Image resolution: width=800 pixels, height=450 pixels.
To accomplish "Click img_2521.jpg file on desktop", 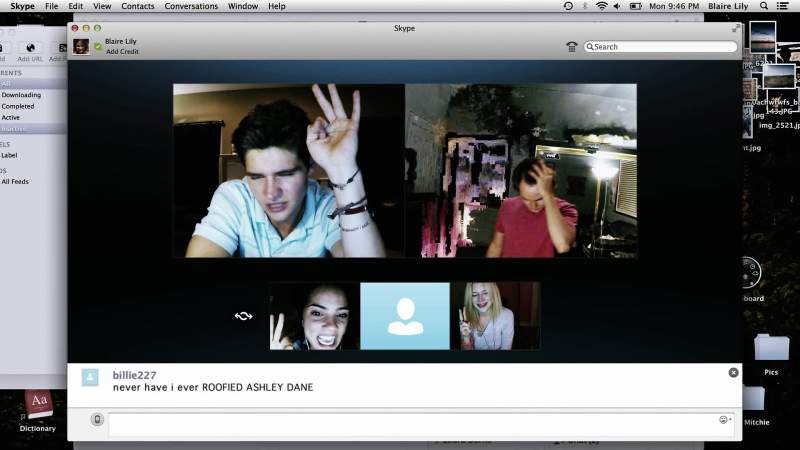I will [779, 125].
